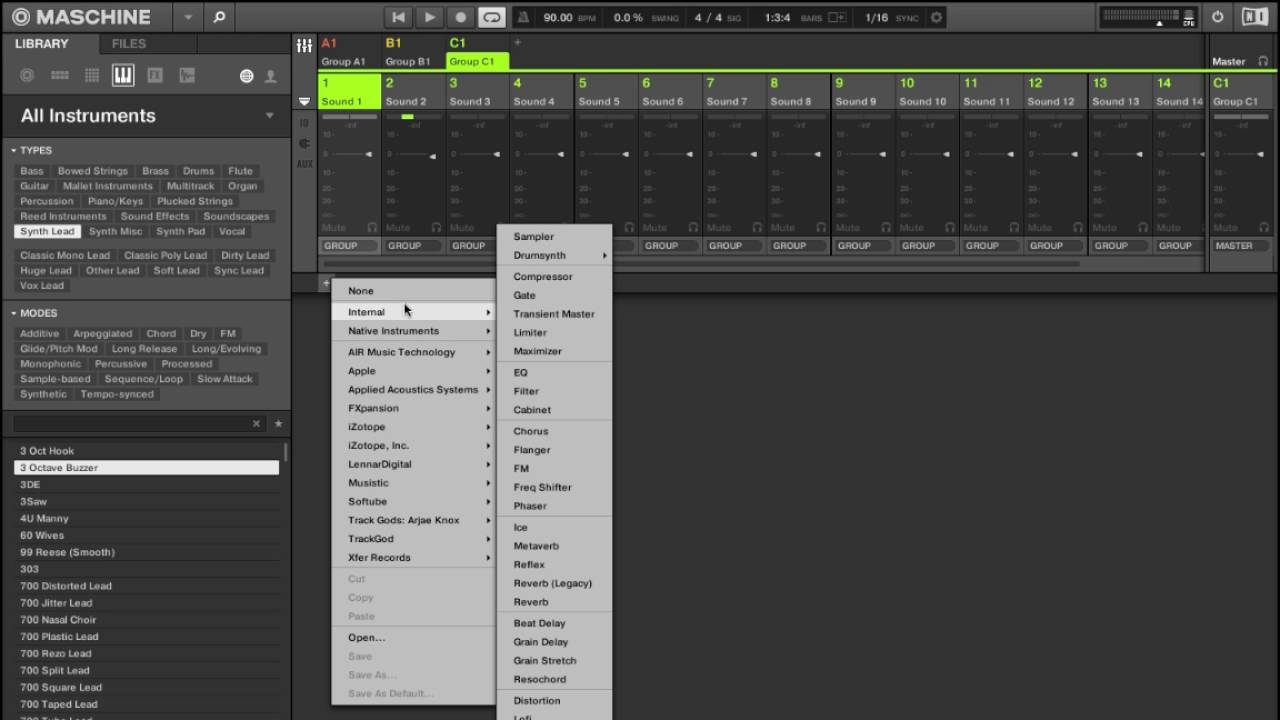The width and height of the screenshot is (1280, 720).
Task: Select the Huge Lead subtype tag
Action: (46, 270)
